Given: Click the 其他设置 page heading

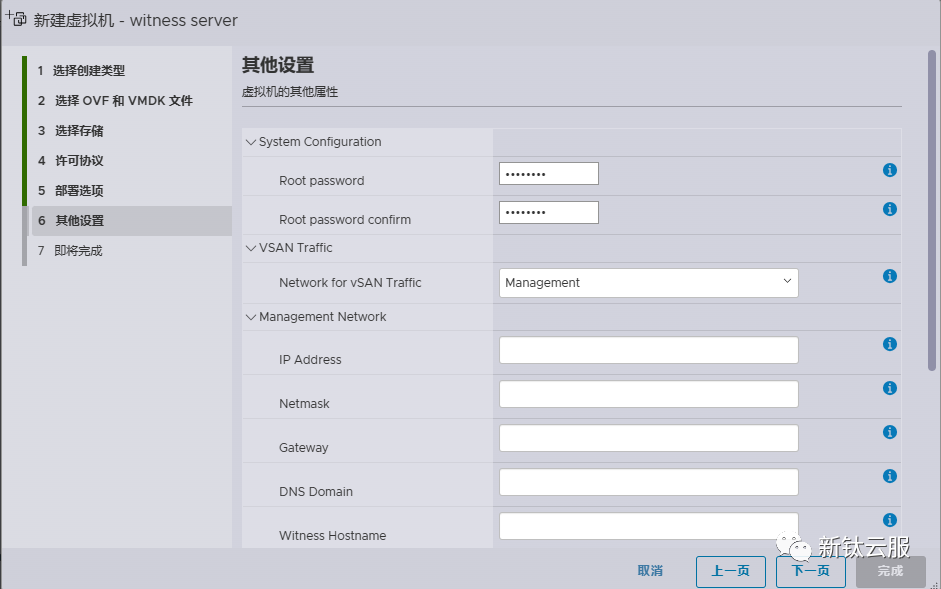Looking at the screenshot, I should tap(278, 65).
